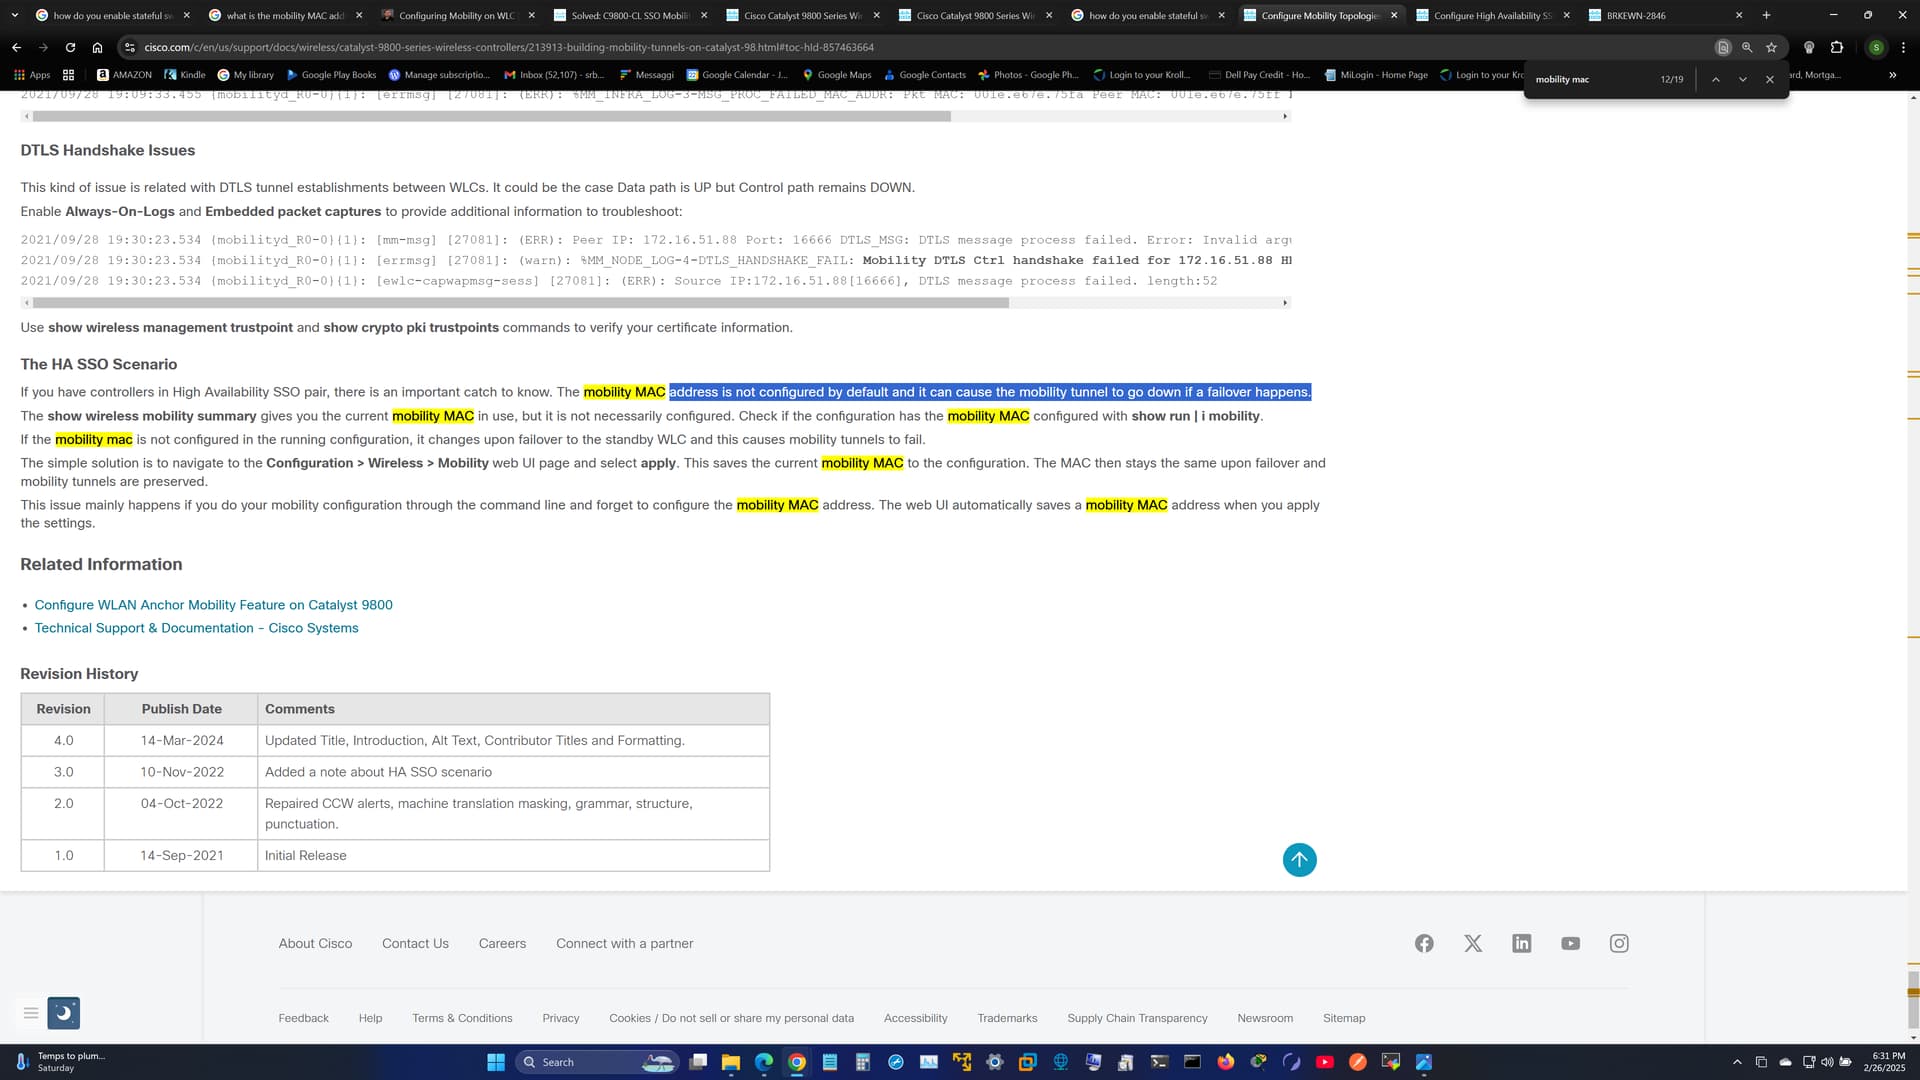Open the About Cisco footer link
Image resolution: width=1920 pixels, height=1080 pixels.
pyautogui.click(x=315, y=943)
